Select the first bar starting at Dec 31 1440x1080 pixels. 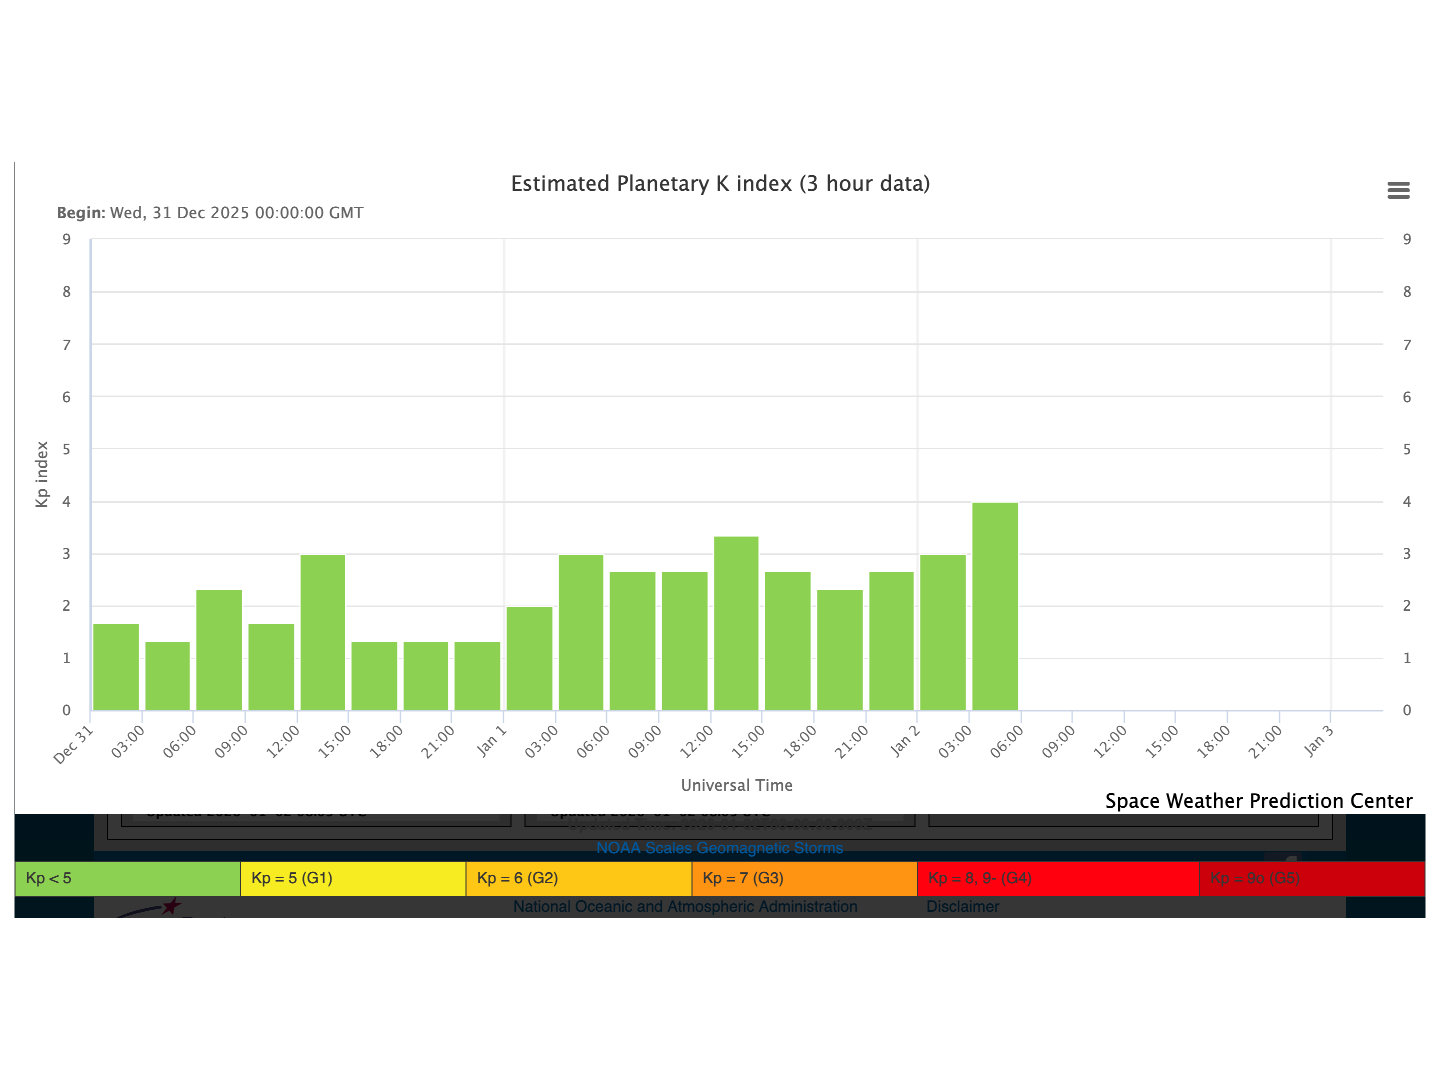click(x=116, y=667)
